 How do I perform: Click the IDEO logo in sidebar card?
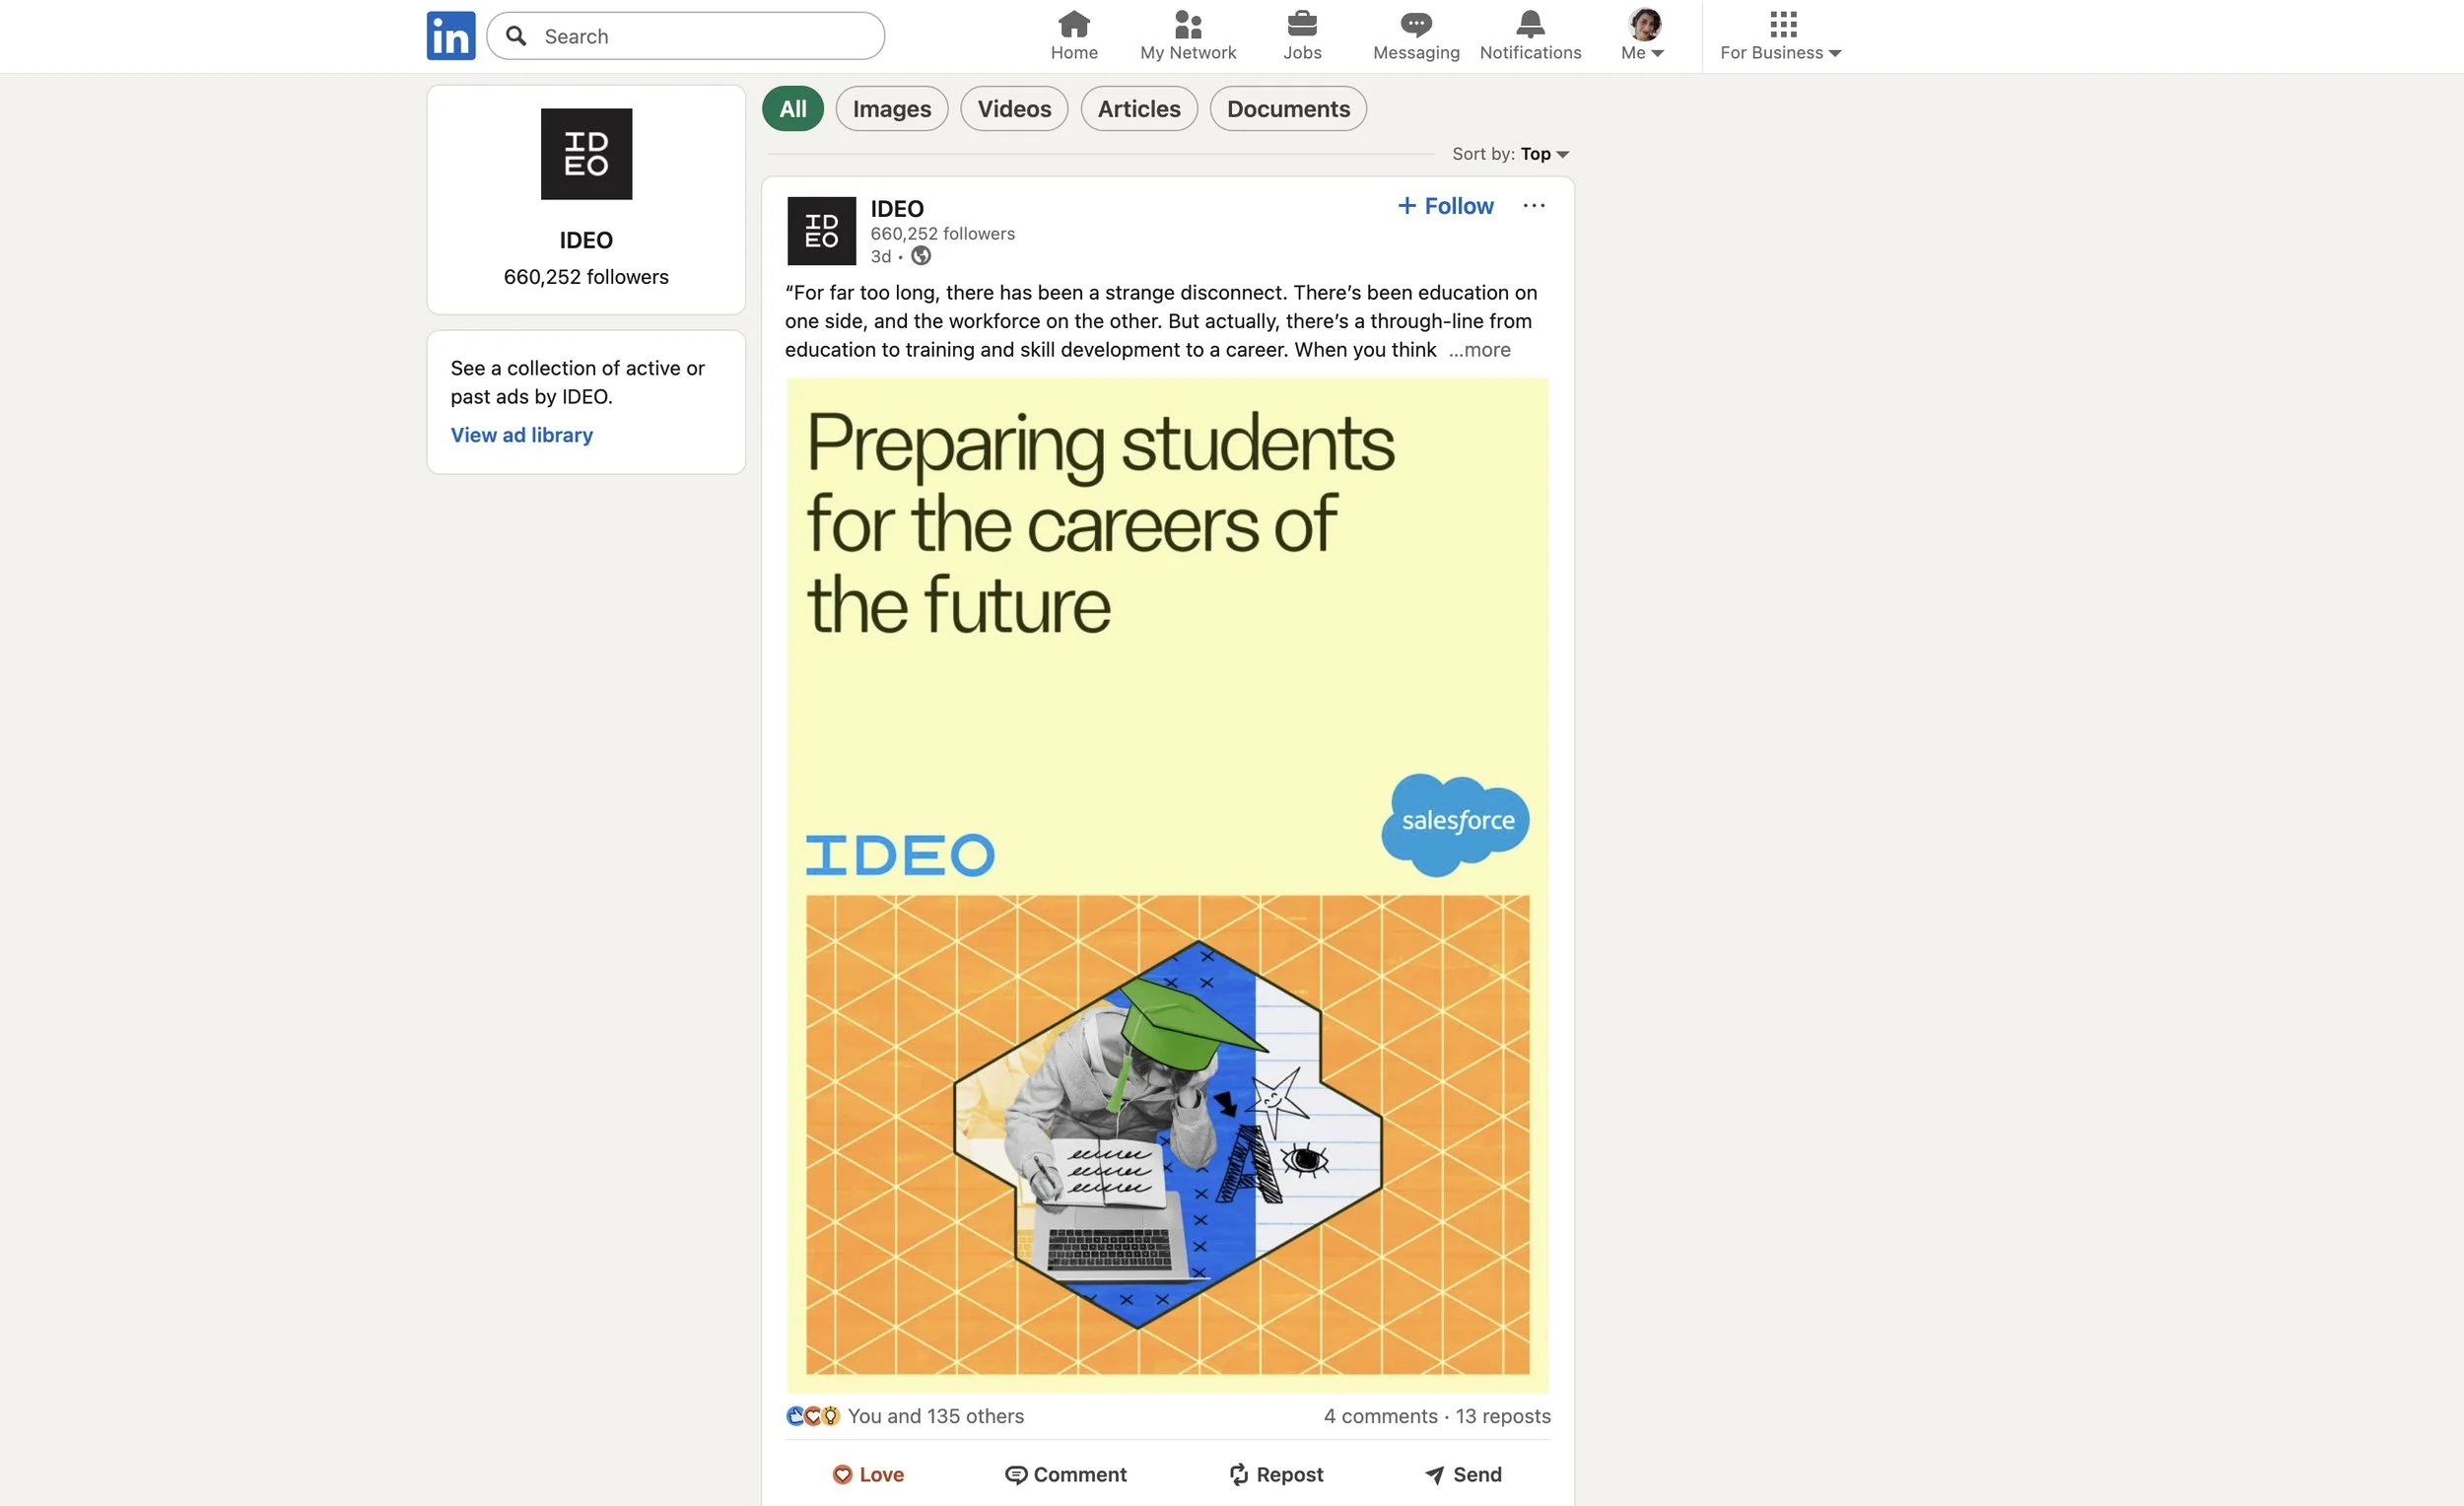coord(586,154)
